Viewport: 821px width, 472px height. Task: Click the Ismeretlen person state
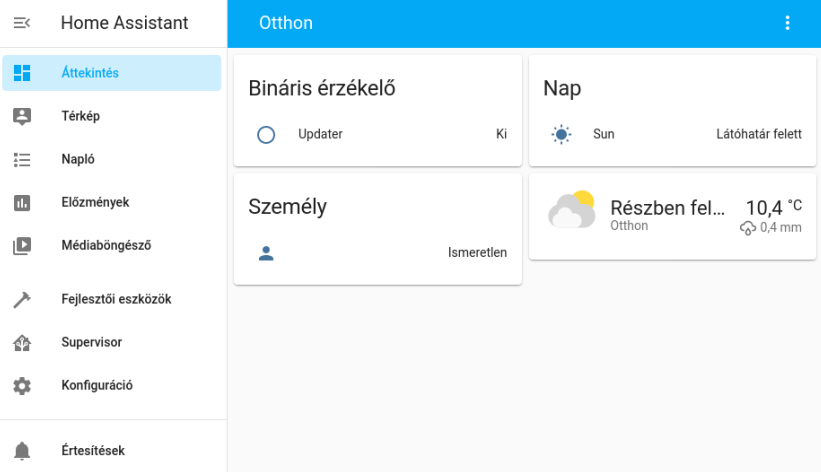tap(477, 253)
